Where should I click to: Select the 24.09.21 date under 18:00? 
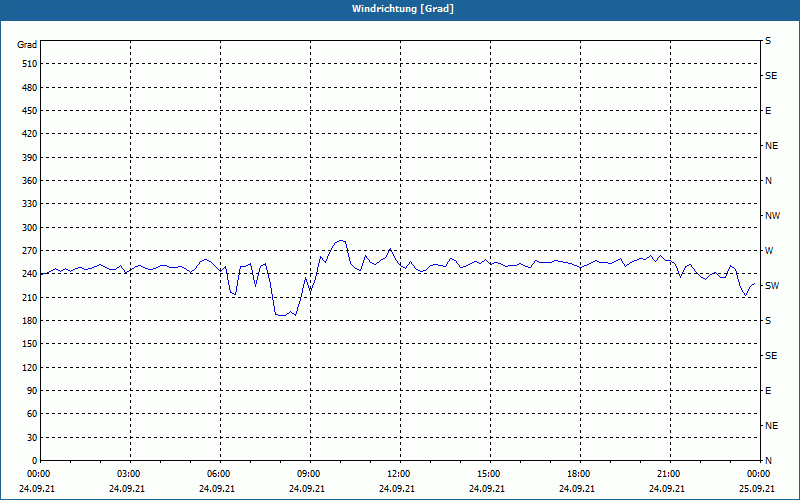[577, 488]
